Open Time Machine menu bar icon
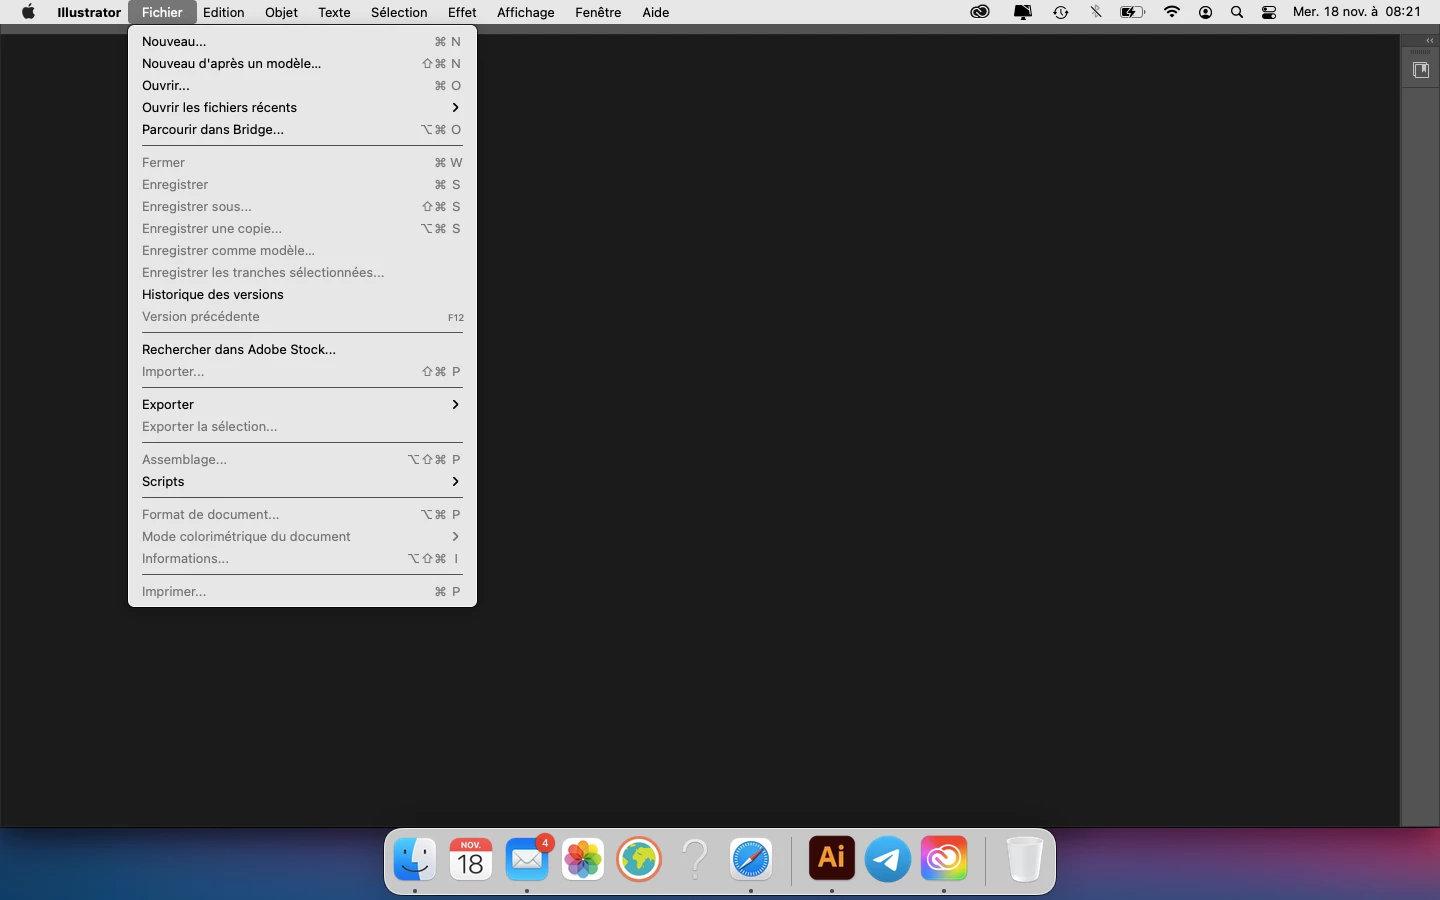This screenshot has height=900, width=1440. (1060, 12)
